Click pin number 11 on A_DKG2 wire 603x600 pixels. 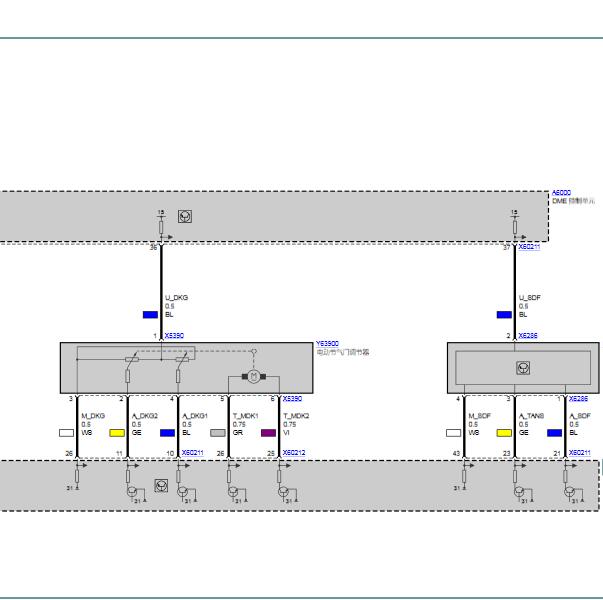click(119, 453)
